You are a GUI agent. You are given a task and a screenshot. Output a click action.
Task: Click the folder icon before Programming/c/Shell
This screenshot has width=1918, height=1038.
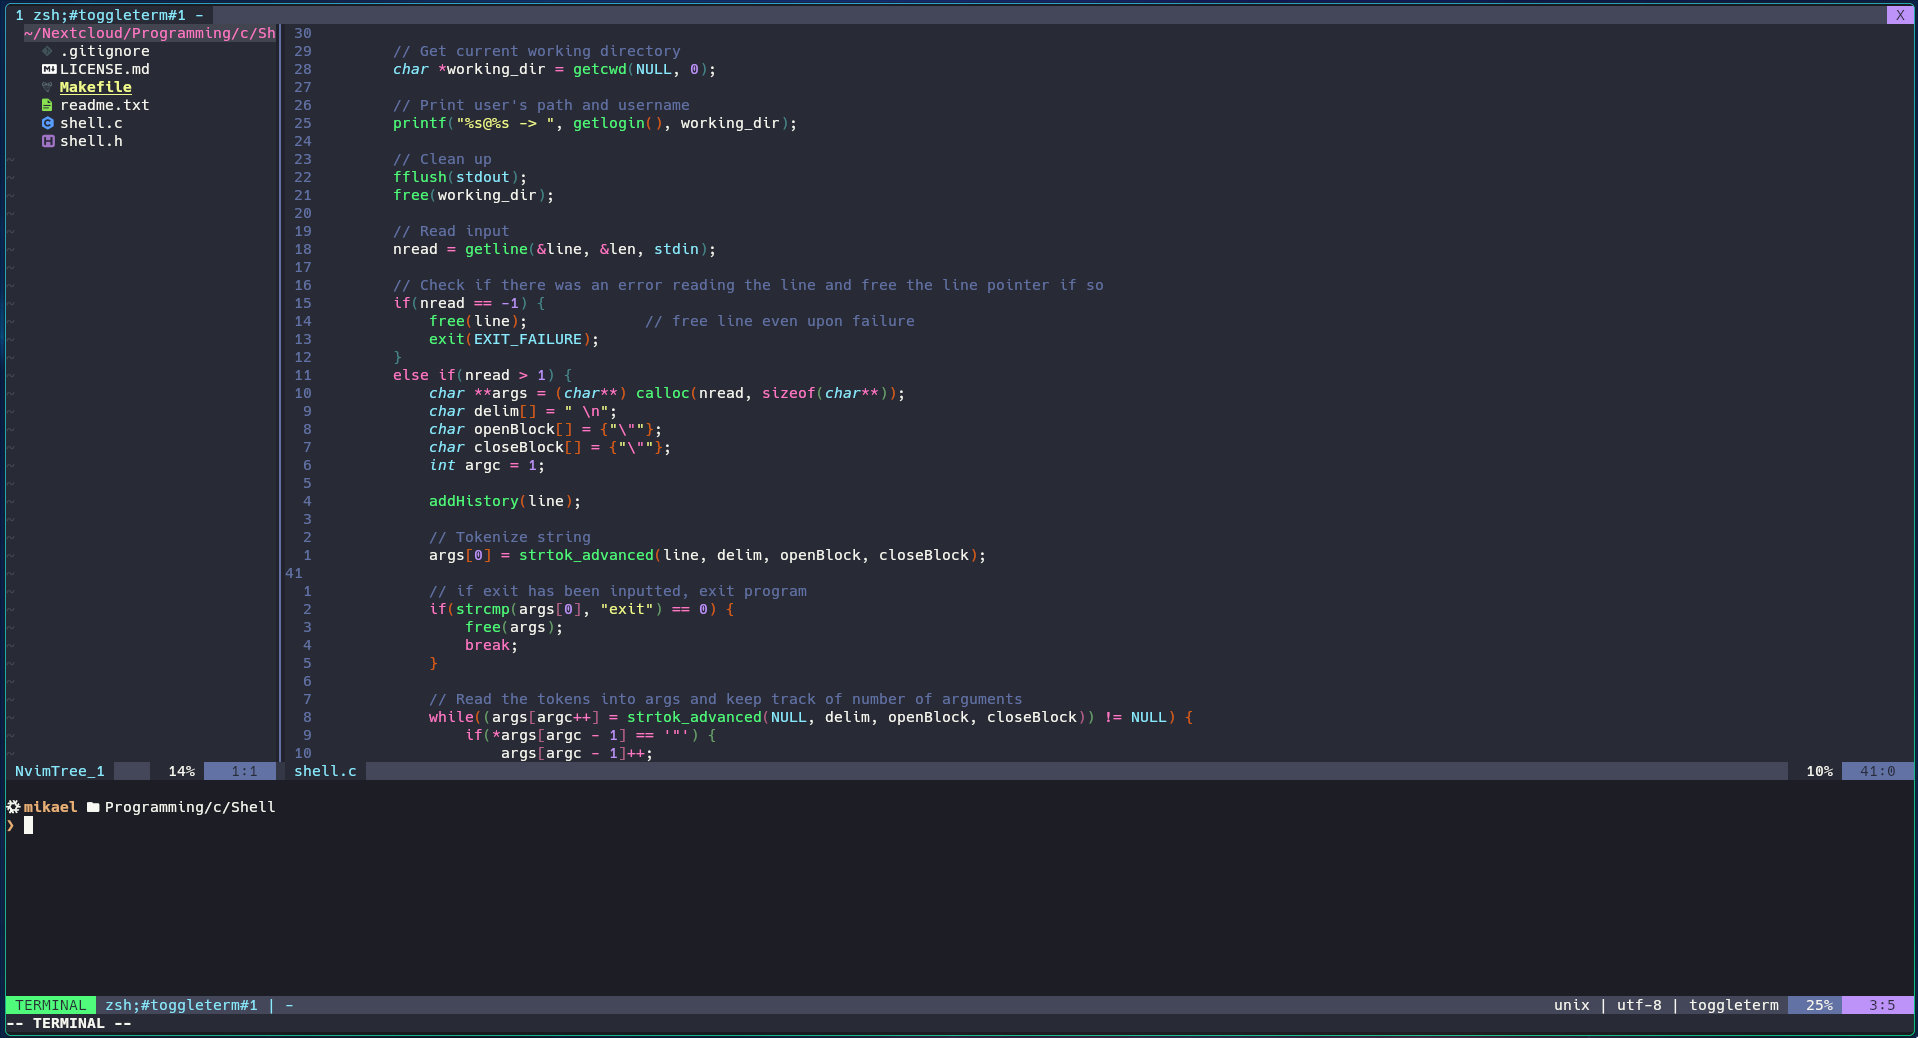92,807
